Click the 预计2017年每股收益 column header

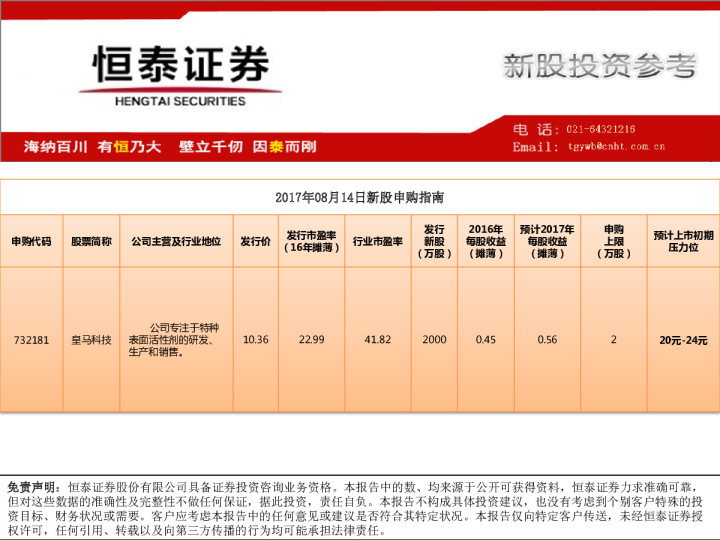[547, 241]
